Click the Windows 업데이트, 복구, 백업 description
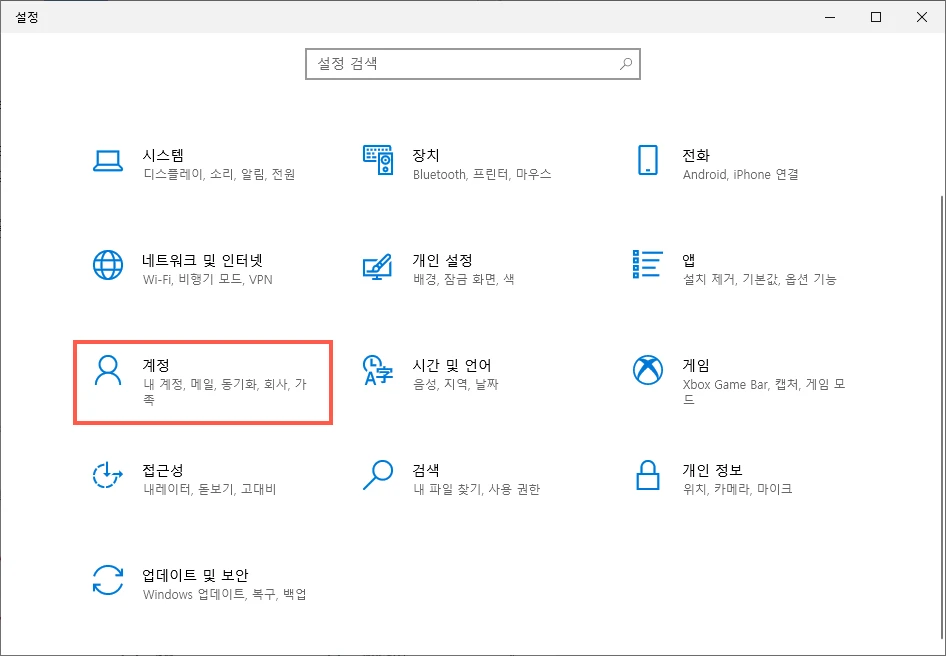946x656 pixels. 224,594
